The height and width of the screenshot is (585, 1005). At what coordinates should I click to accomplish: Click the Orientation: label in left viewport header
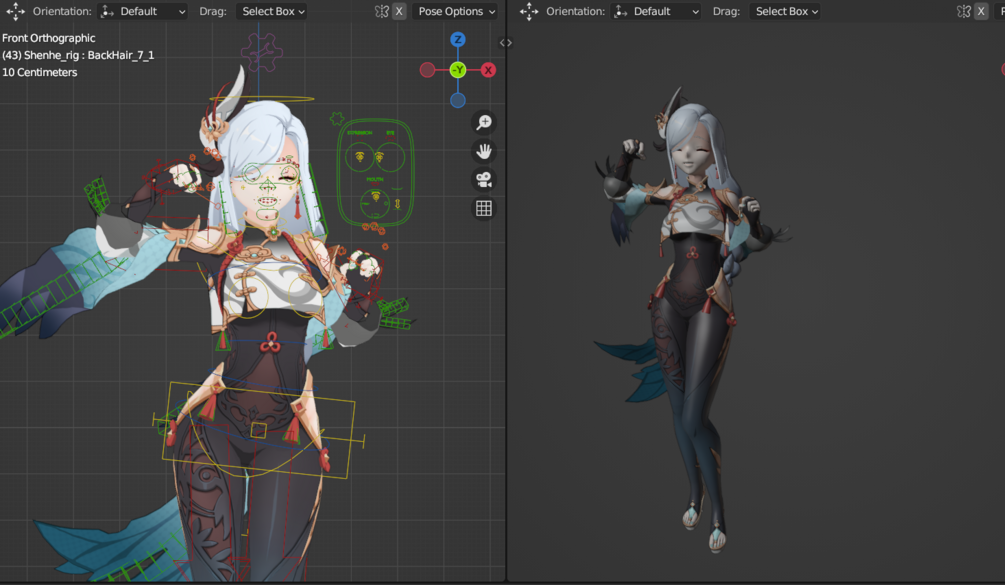click(62, 11)
